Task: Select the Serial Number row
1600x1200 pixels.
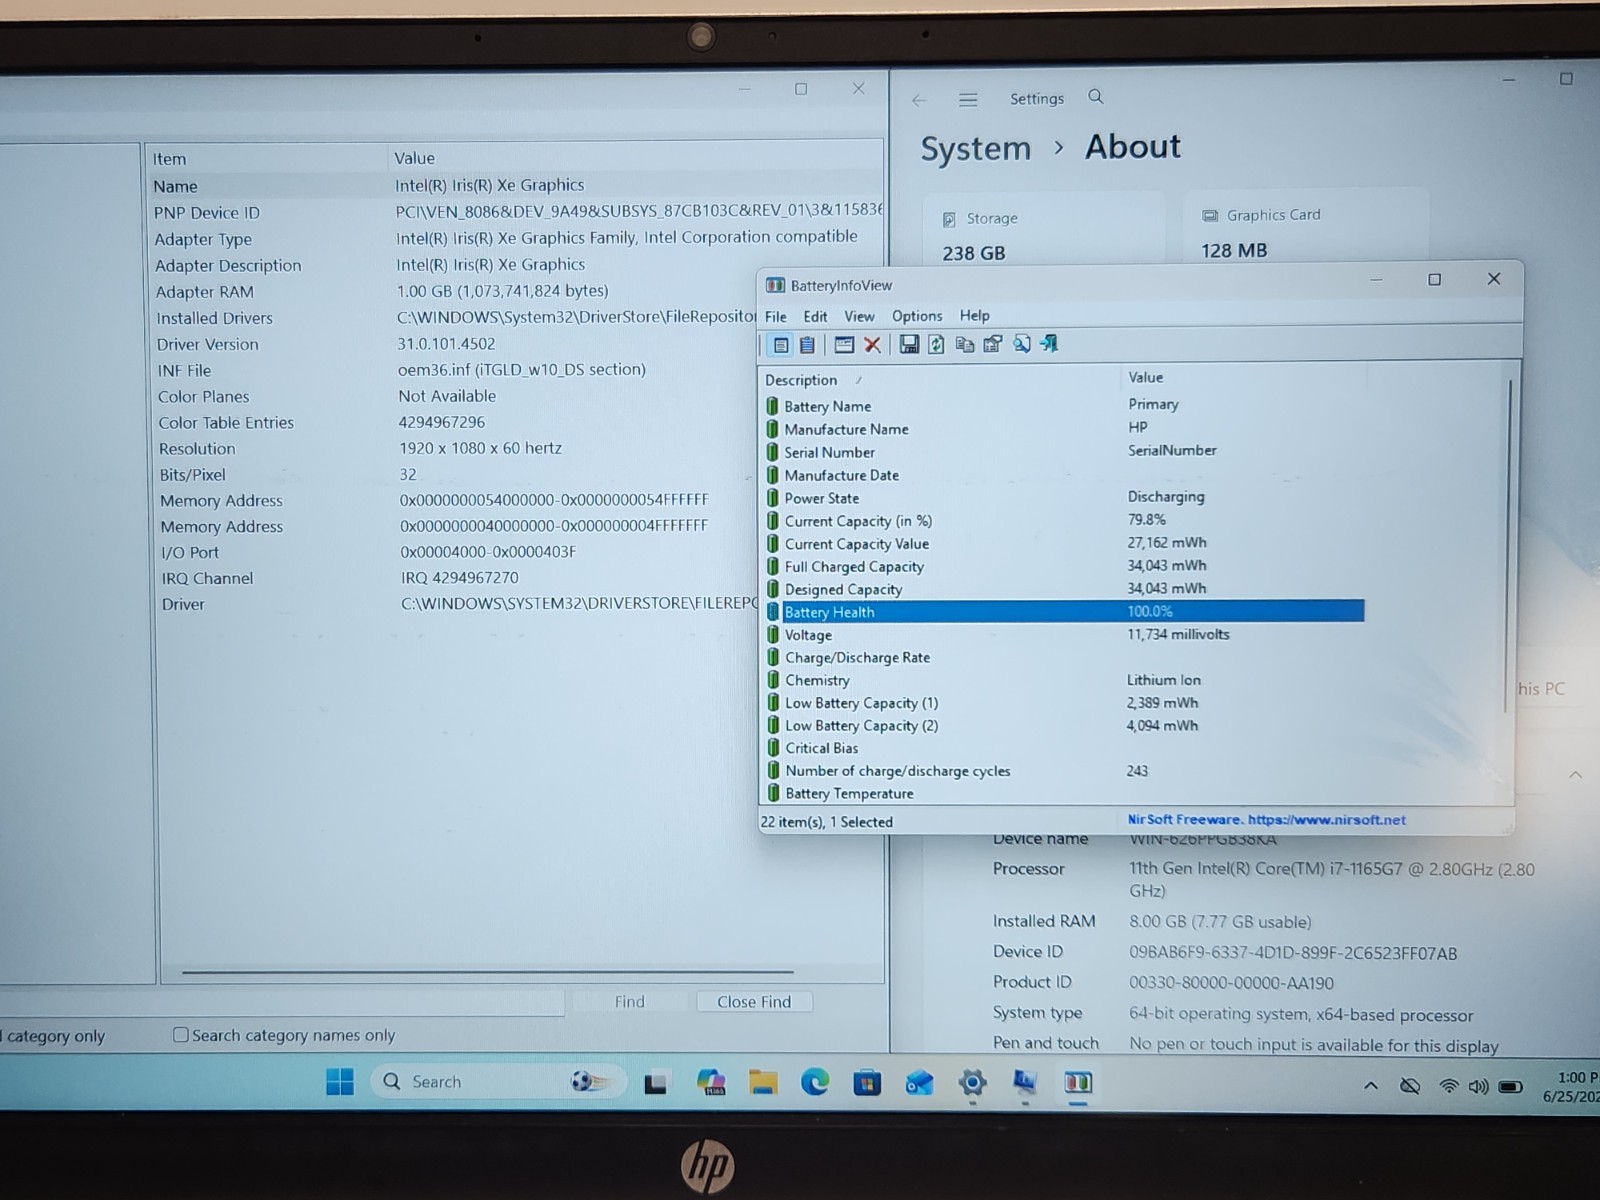Action: (x=1063, y=452)
